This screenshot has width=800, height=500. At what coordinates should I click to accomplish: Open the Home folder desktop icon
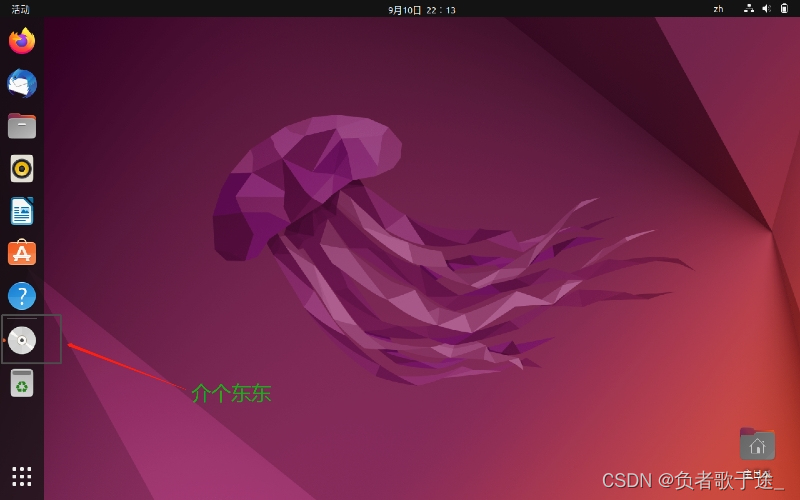pyautogui.click(x=757, y=445)
